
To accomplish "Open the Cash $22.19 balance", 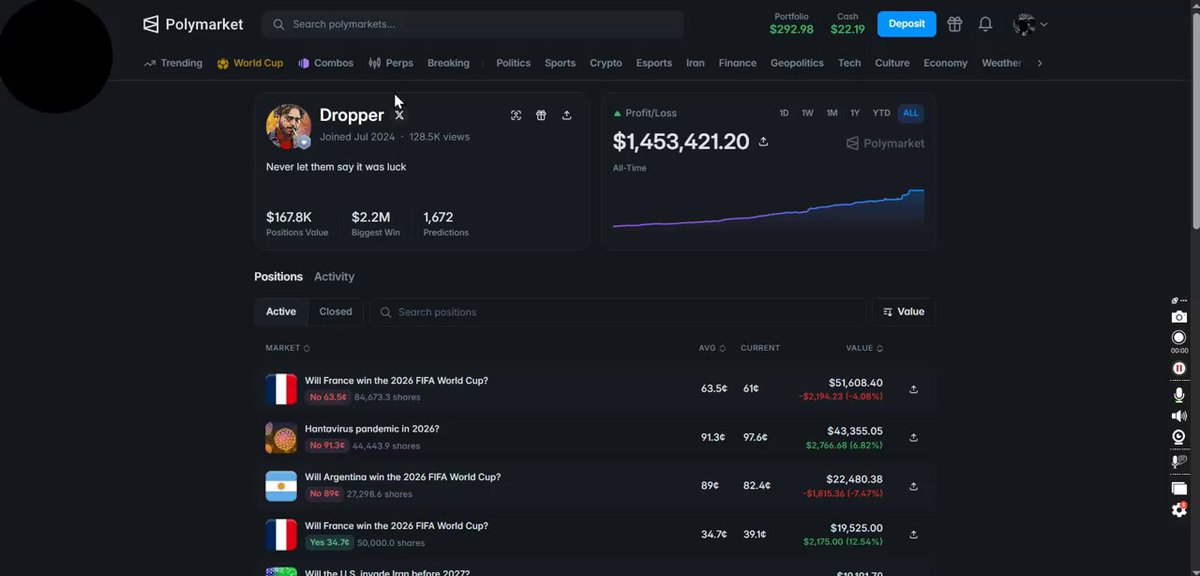I will [x=847, y=24].
